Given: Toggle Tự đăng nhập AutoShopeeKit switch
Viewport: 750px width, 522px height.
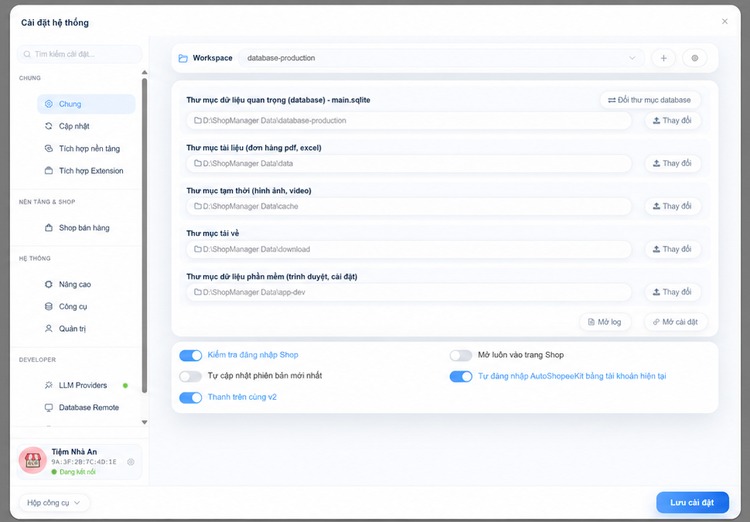Looking at the screenshot, I should (x=461, y=377).
